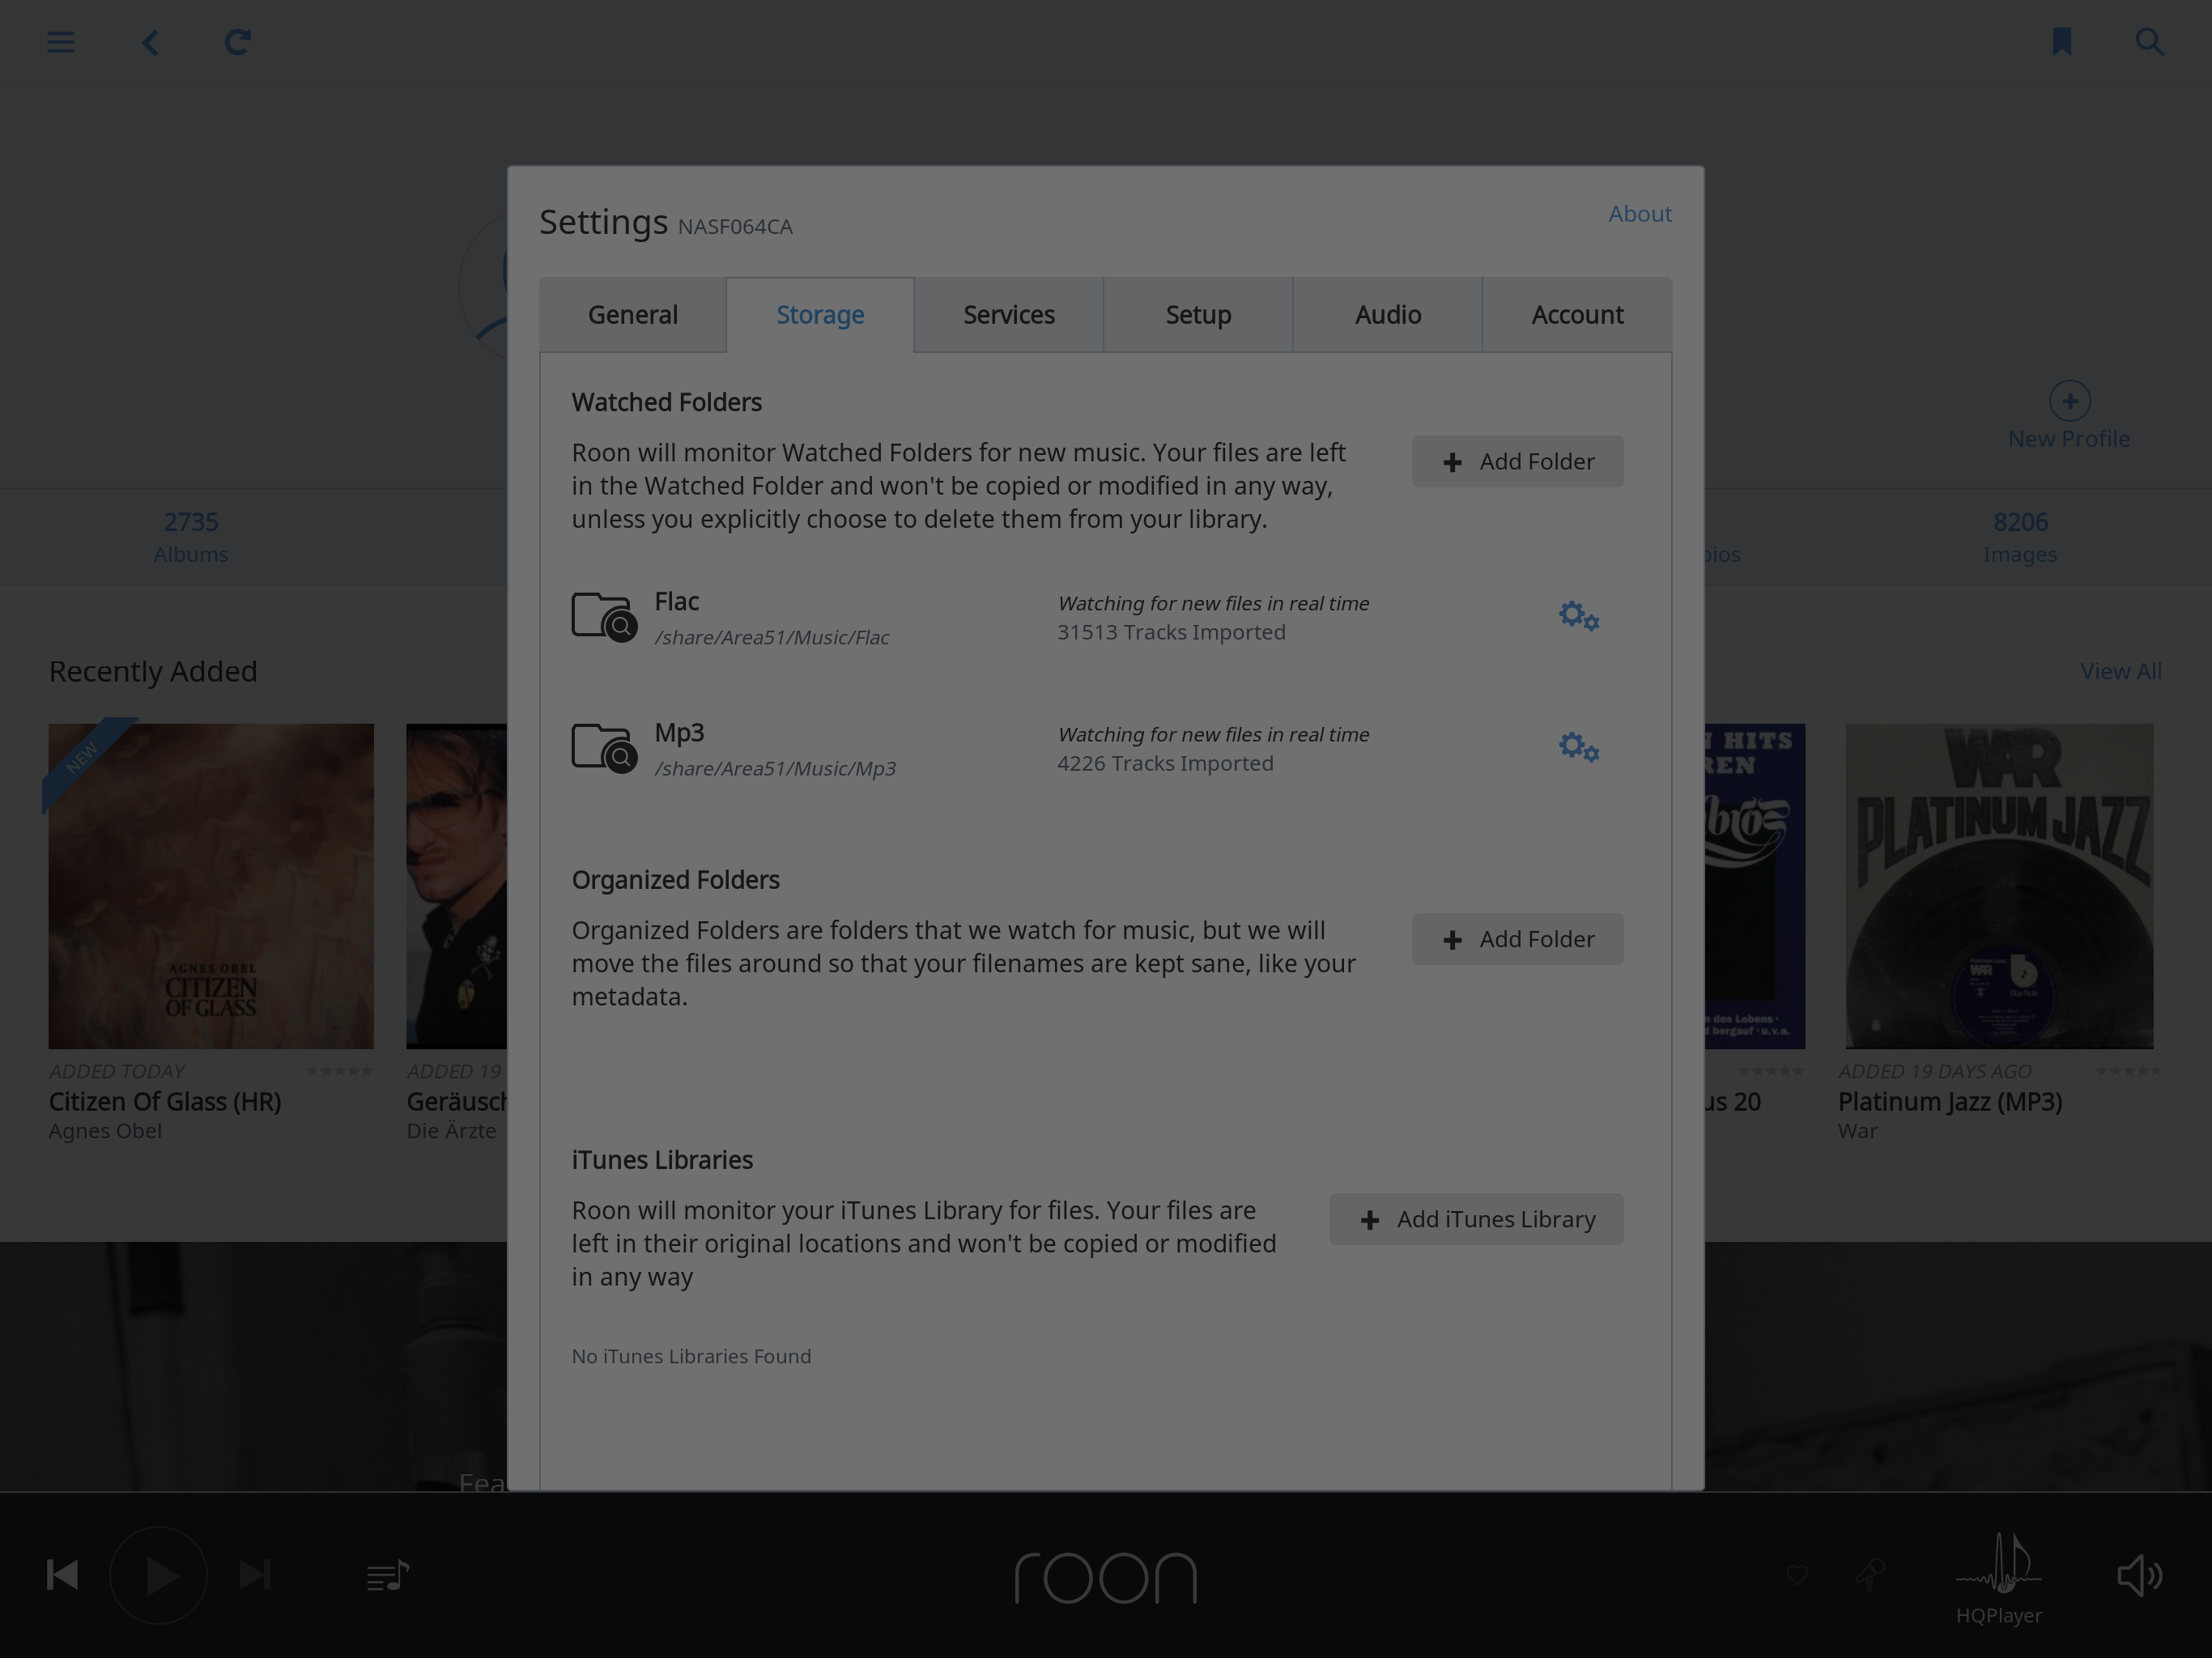2212x1658 pixels.
Task: Open Platinum Jazz album cover
Action: pyautogui.click(x=1999, y=886)
